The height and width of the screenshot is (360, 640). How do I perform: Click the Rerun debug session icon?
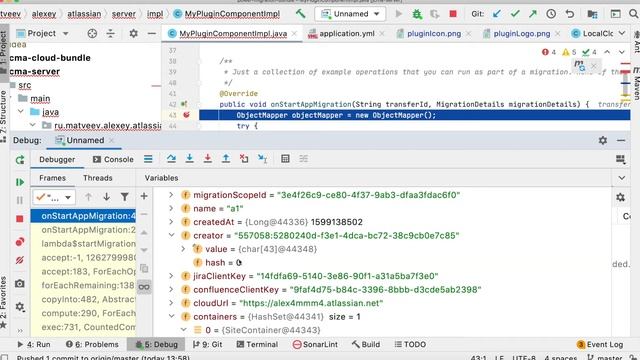click(20, 160)
